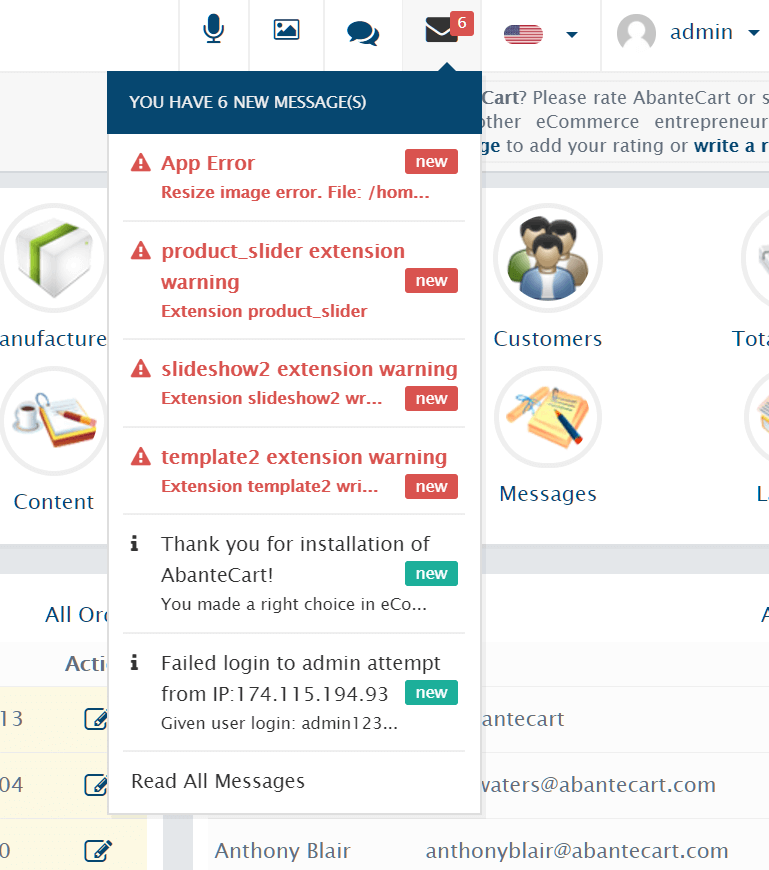Open product_slider extension warning message

click(294, 280)
